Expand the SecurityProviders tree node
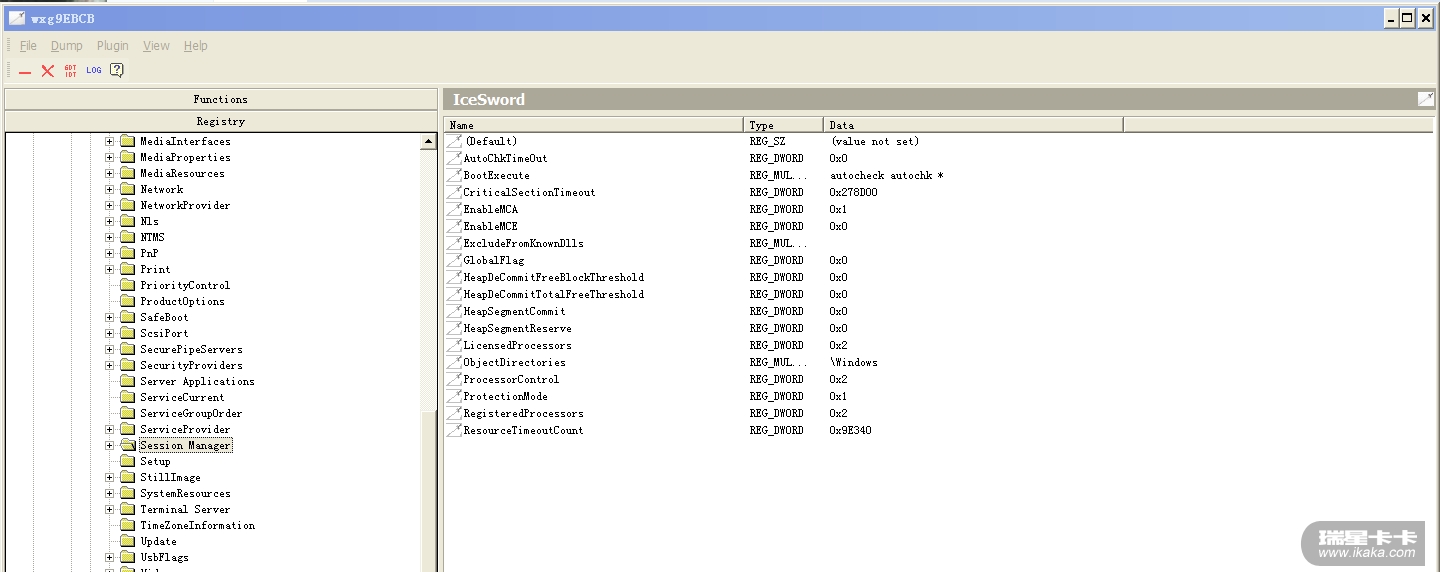This screenshot has height=572, width=1440. tap(110, 365)
